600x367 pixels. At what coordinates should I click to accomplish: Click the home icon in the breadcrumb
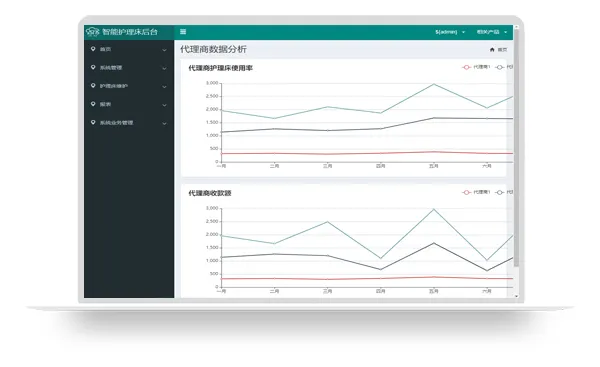point(492,49)
